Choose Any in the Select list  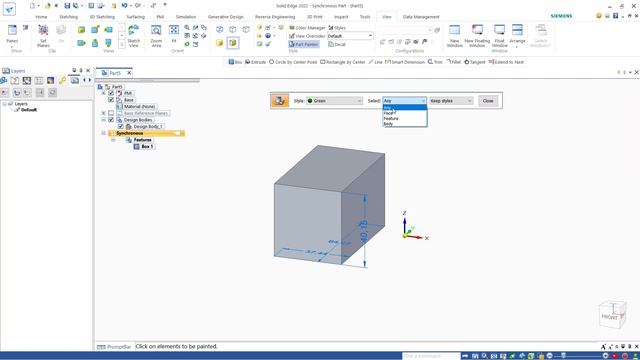[404, 108]
